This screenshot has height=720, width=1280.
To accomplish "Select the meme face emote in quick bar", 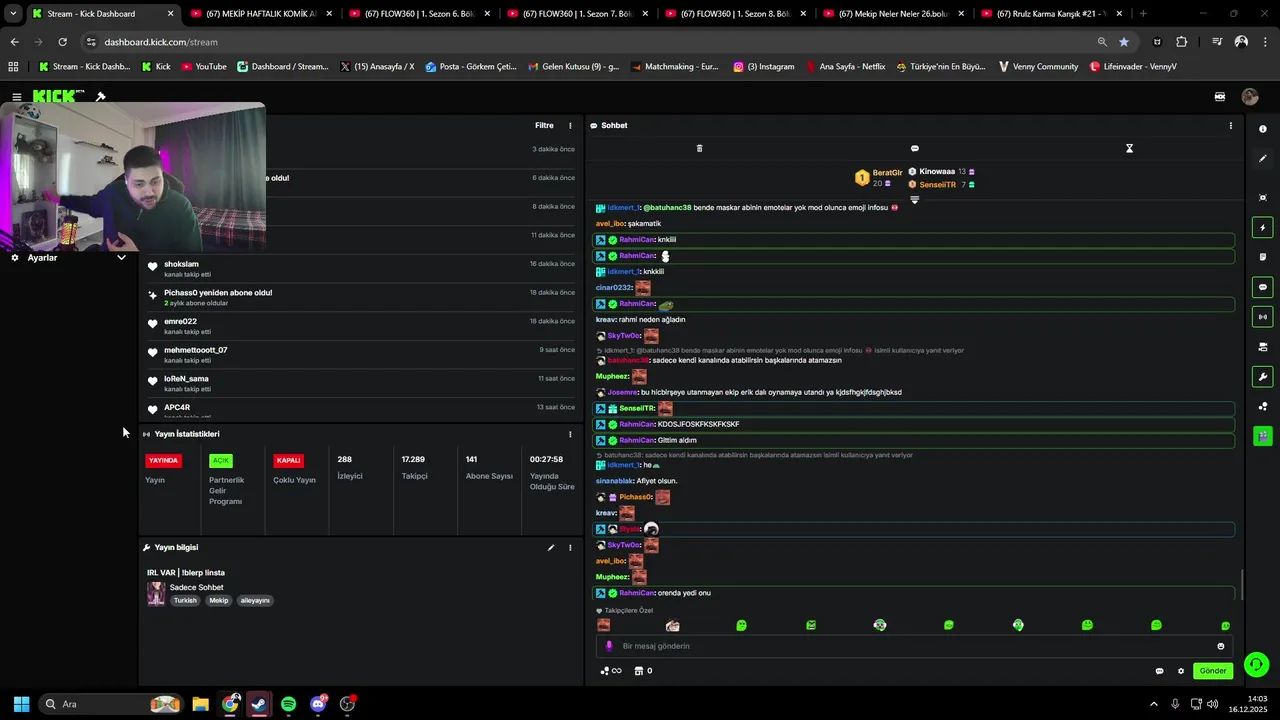I will coord(673,625).
